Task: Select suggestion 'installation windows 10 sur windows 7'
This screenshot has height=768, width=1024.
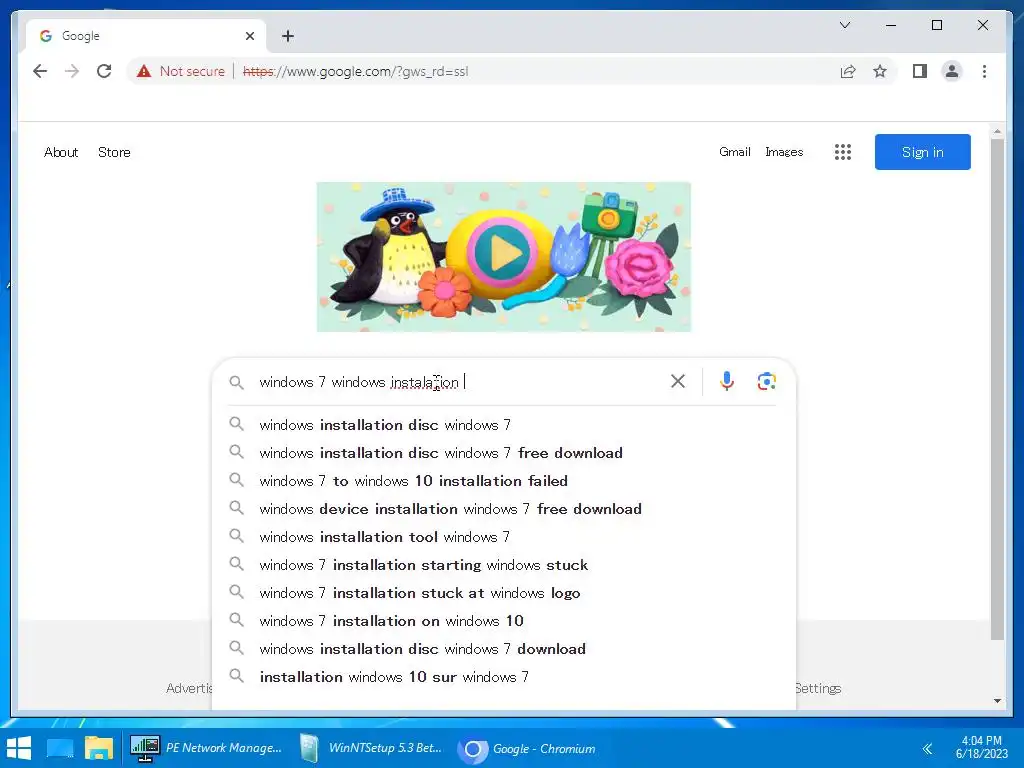Action: pos(504,677)
